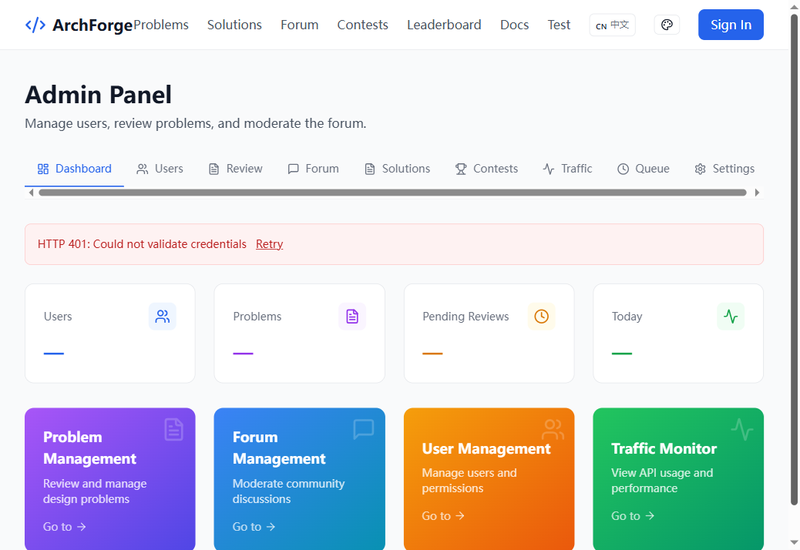The height and width of the screenshot is (550, 800).
Task: Open the Leaderboard navigation item
Action: [444, 24]
